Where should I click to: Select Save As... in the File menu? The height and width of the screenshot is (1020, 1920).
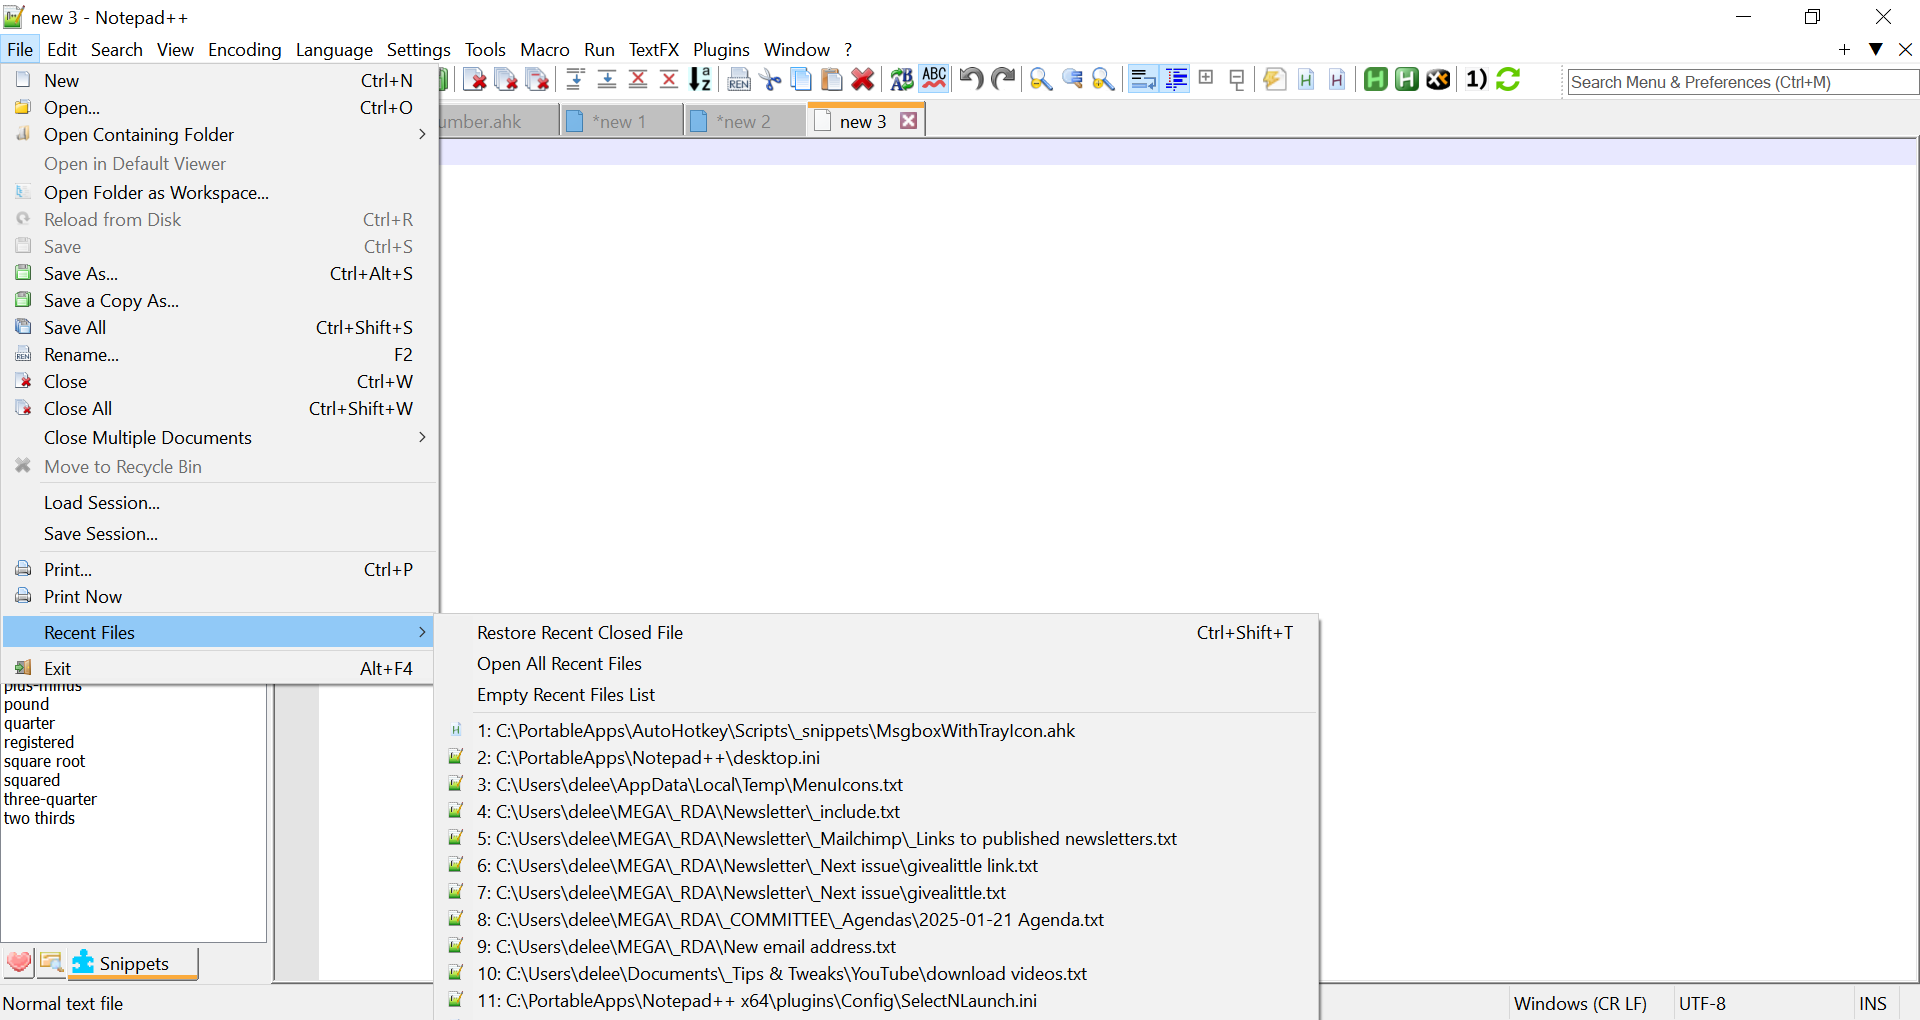tap(219, 273)
